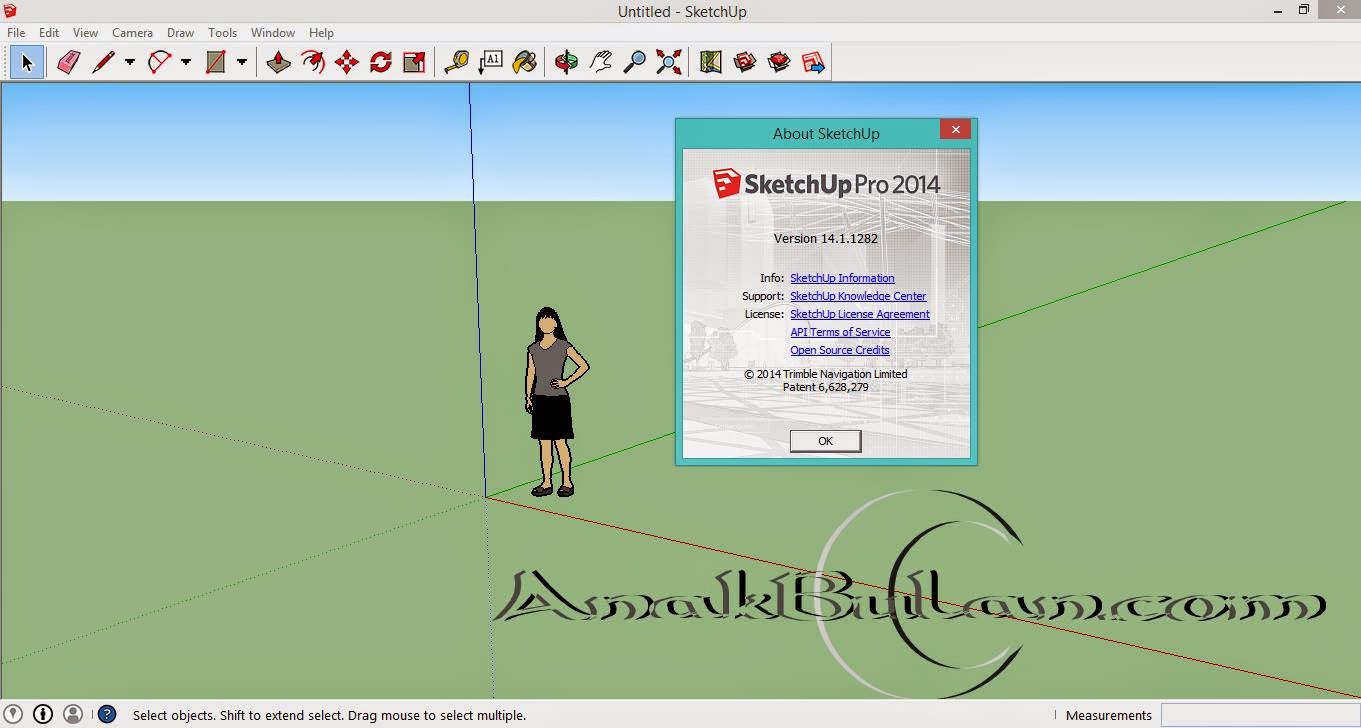
Task: Choose the Tape Measure tool
Action: click(x=456, y=63)
